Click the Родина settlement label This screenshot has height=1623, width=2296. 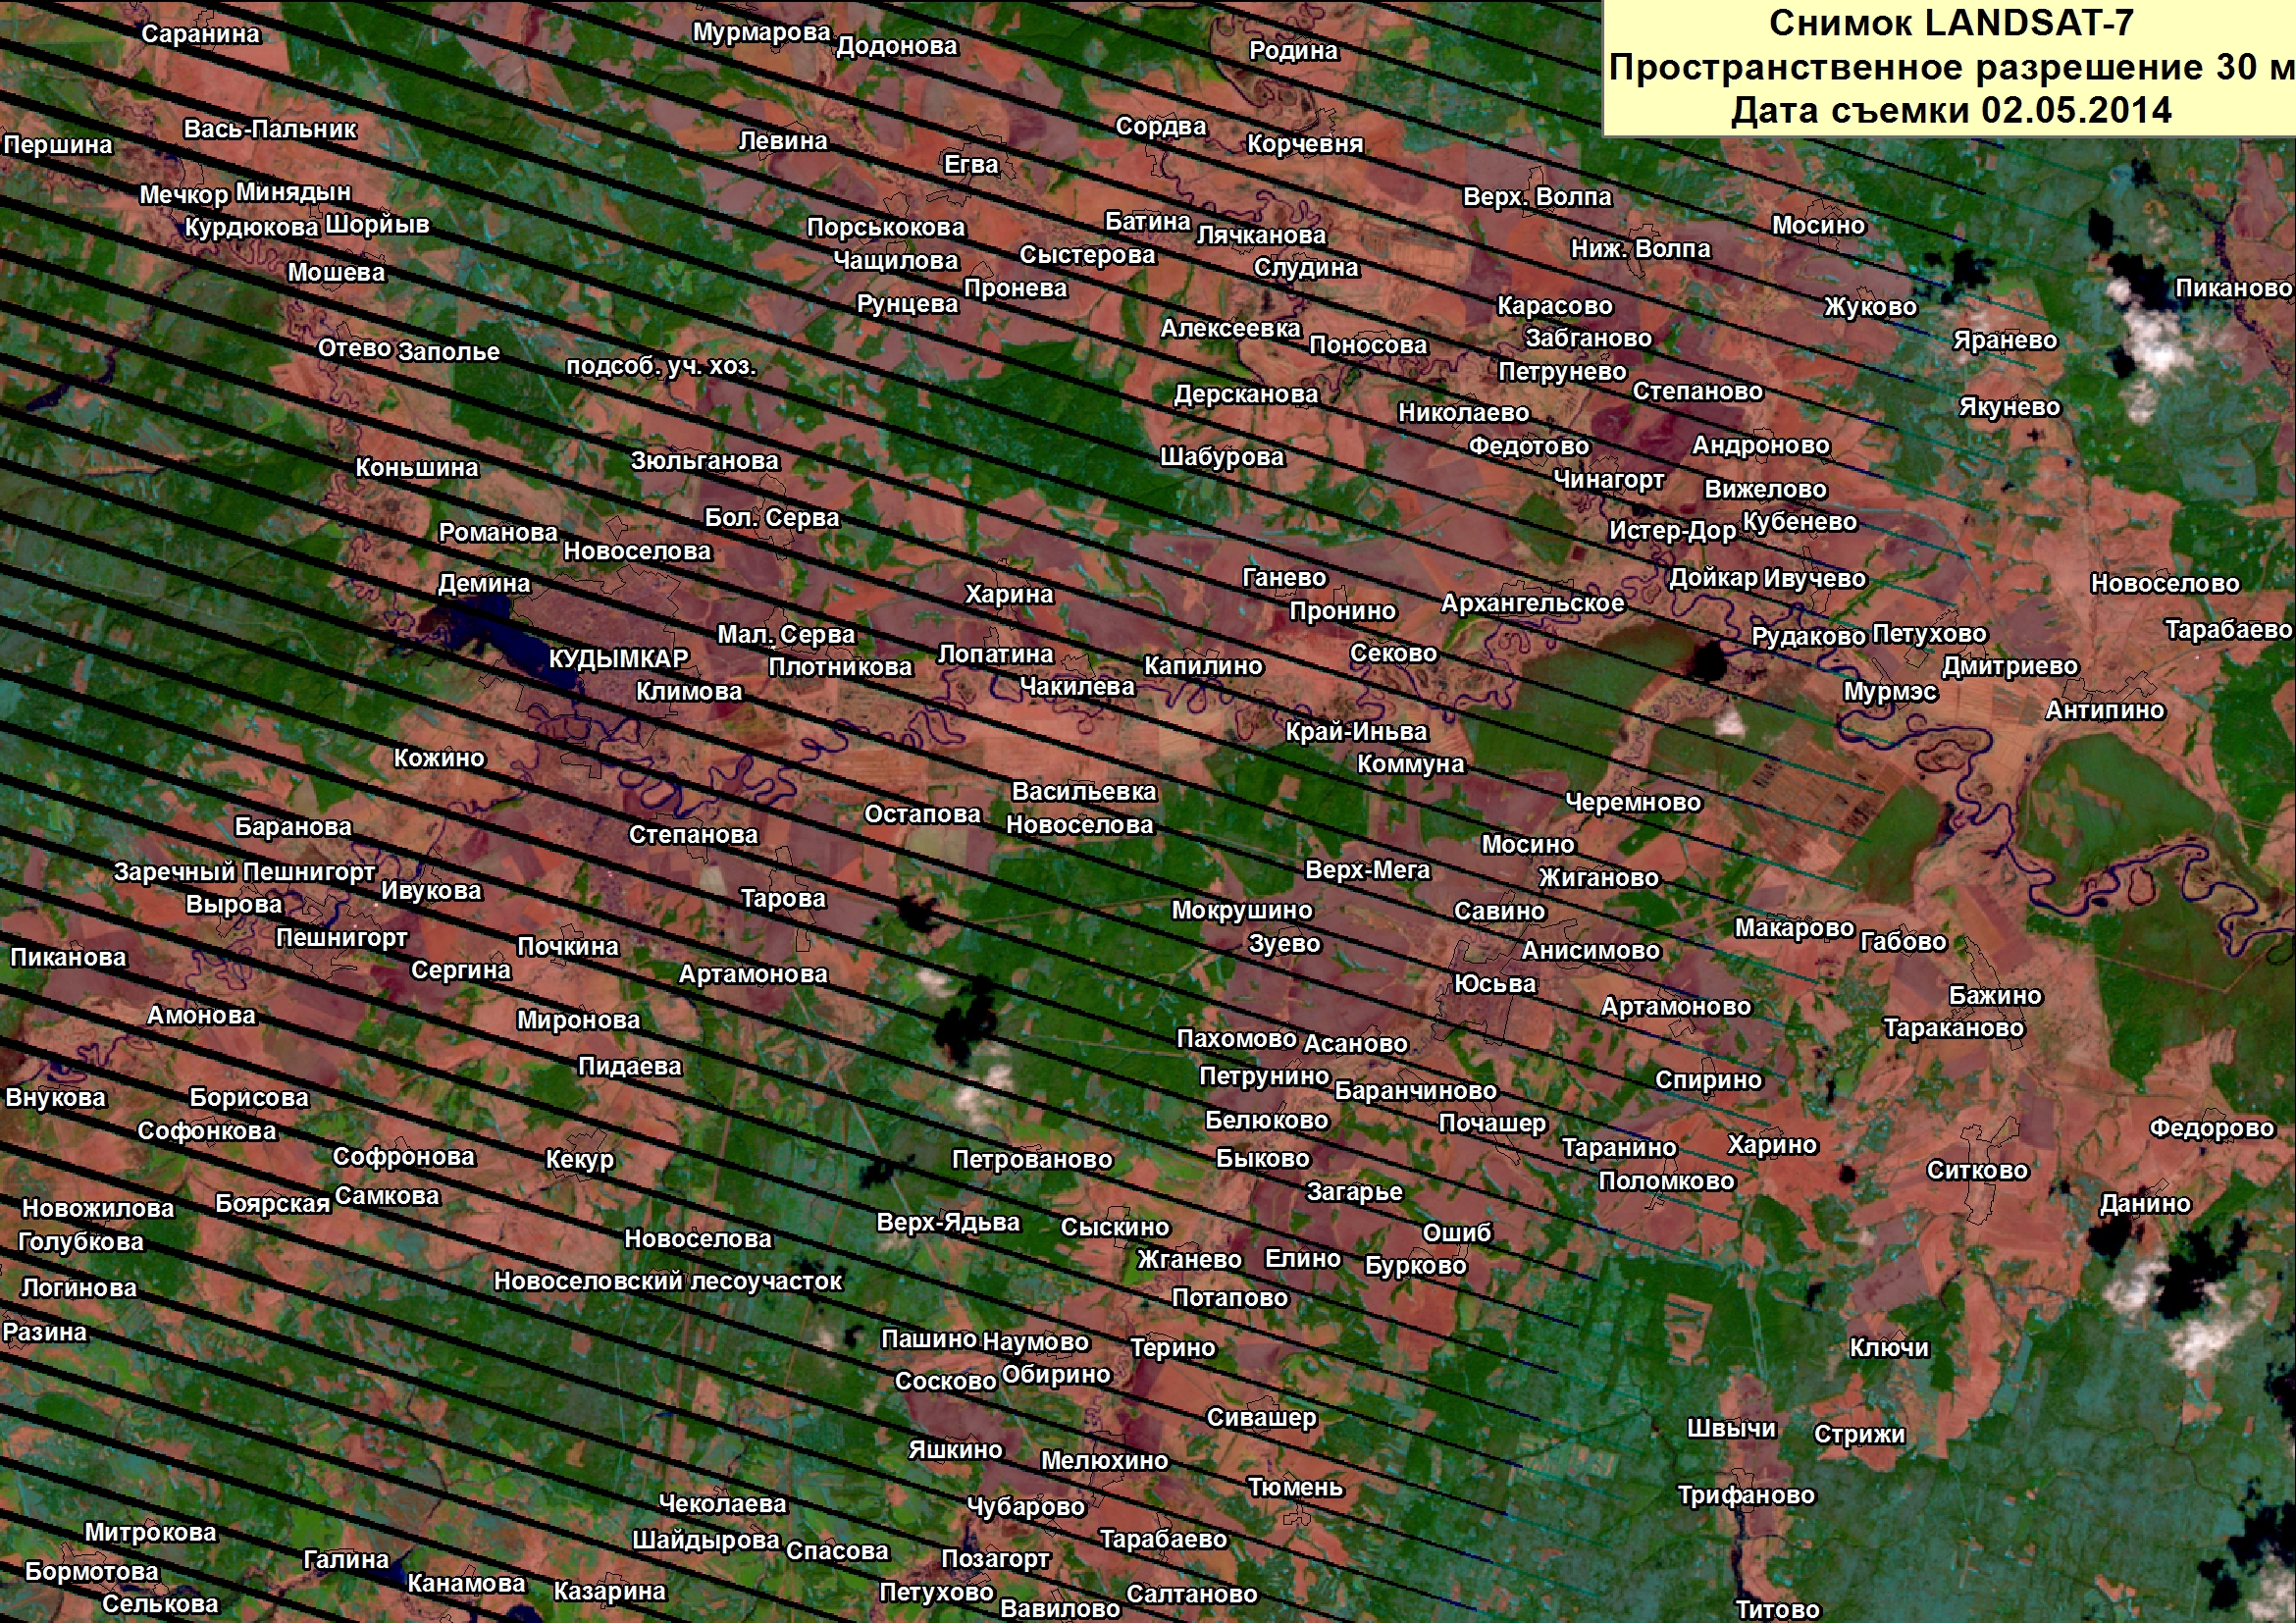click(1293, 50)
